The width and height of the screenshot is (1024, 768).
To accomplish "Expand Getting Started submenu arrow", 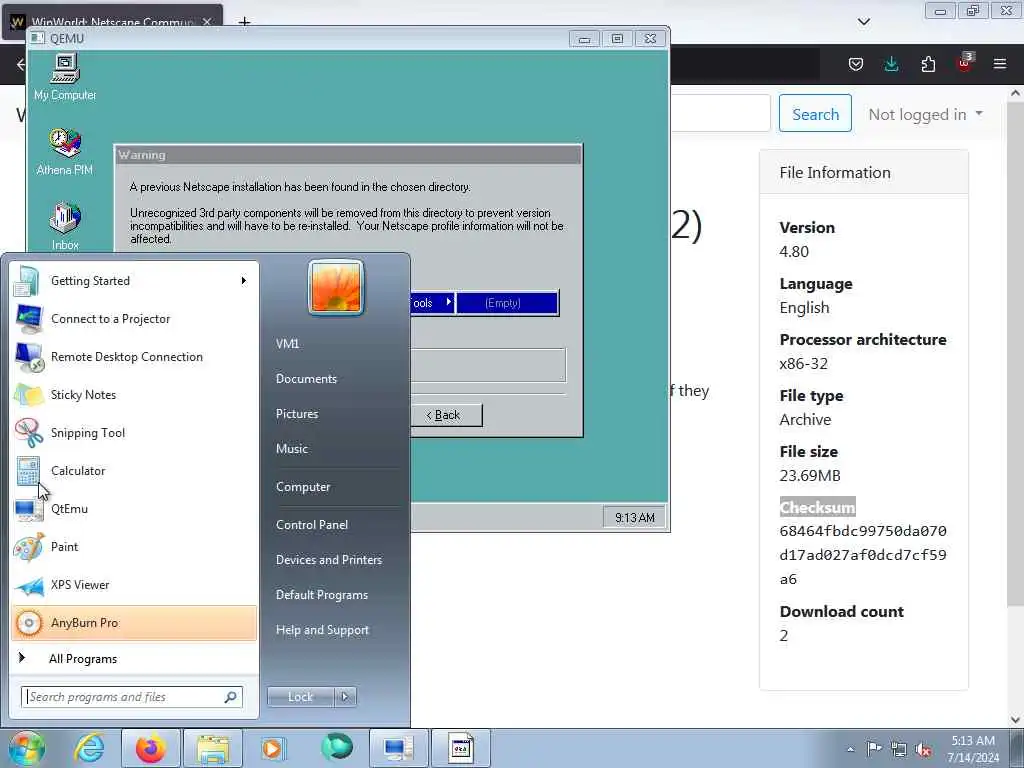I will pos(244,281).
